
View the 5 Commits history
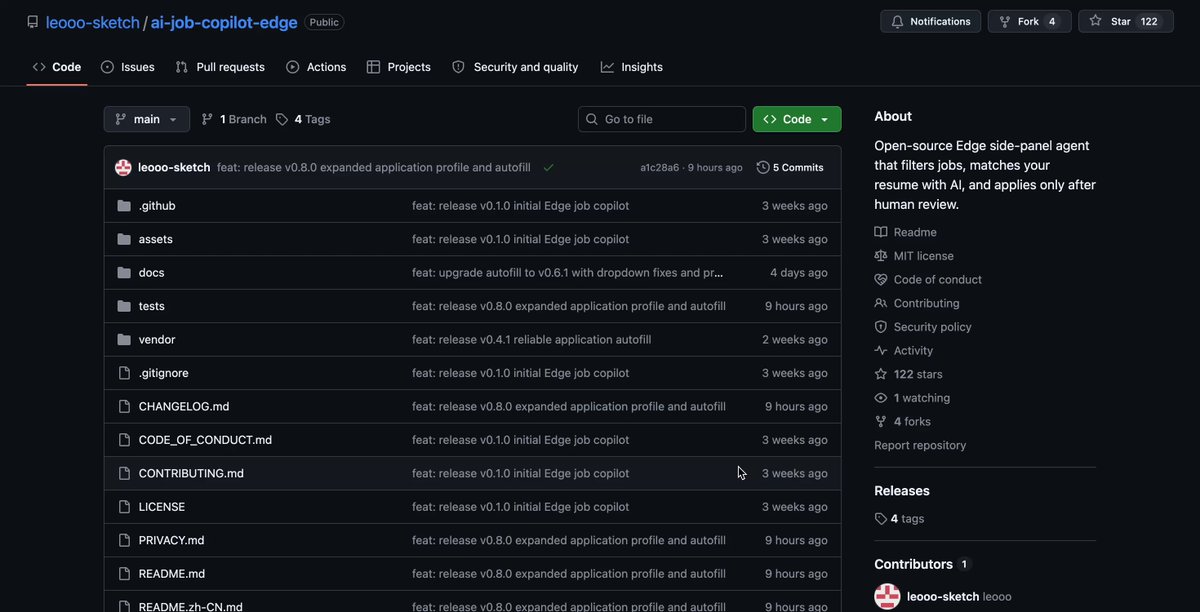pos(790,167)
